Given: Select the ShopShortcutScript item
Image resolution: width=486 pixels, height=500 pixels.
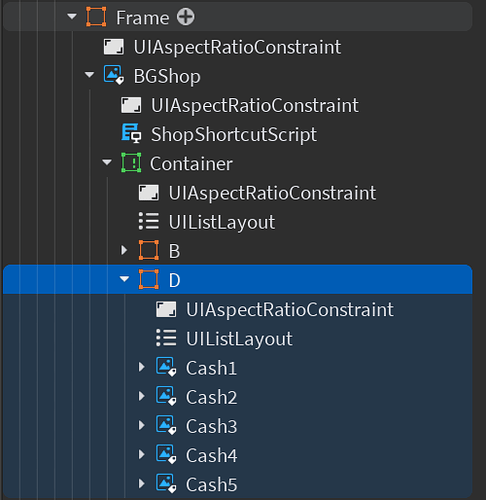Looking at the screenshot, I should (234, 134).
